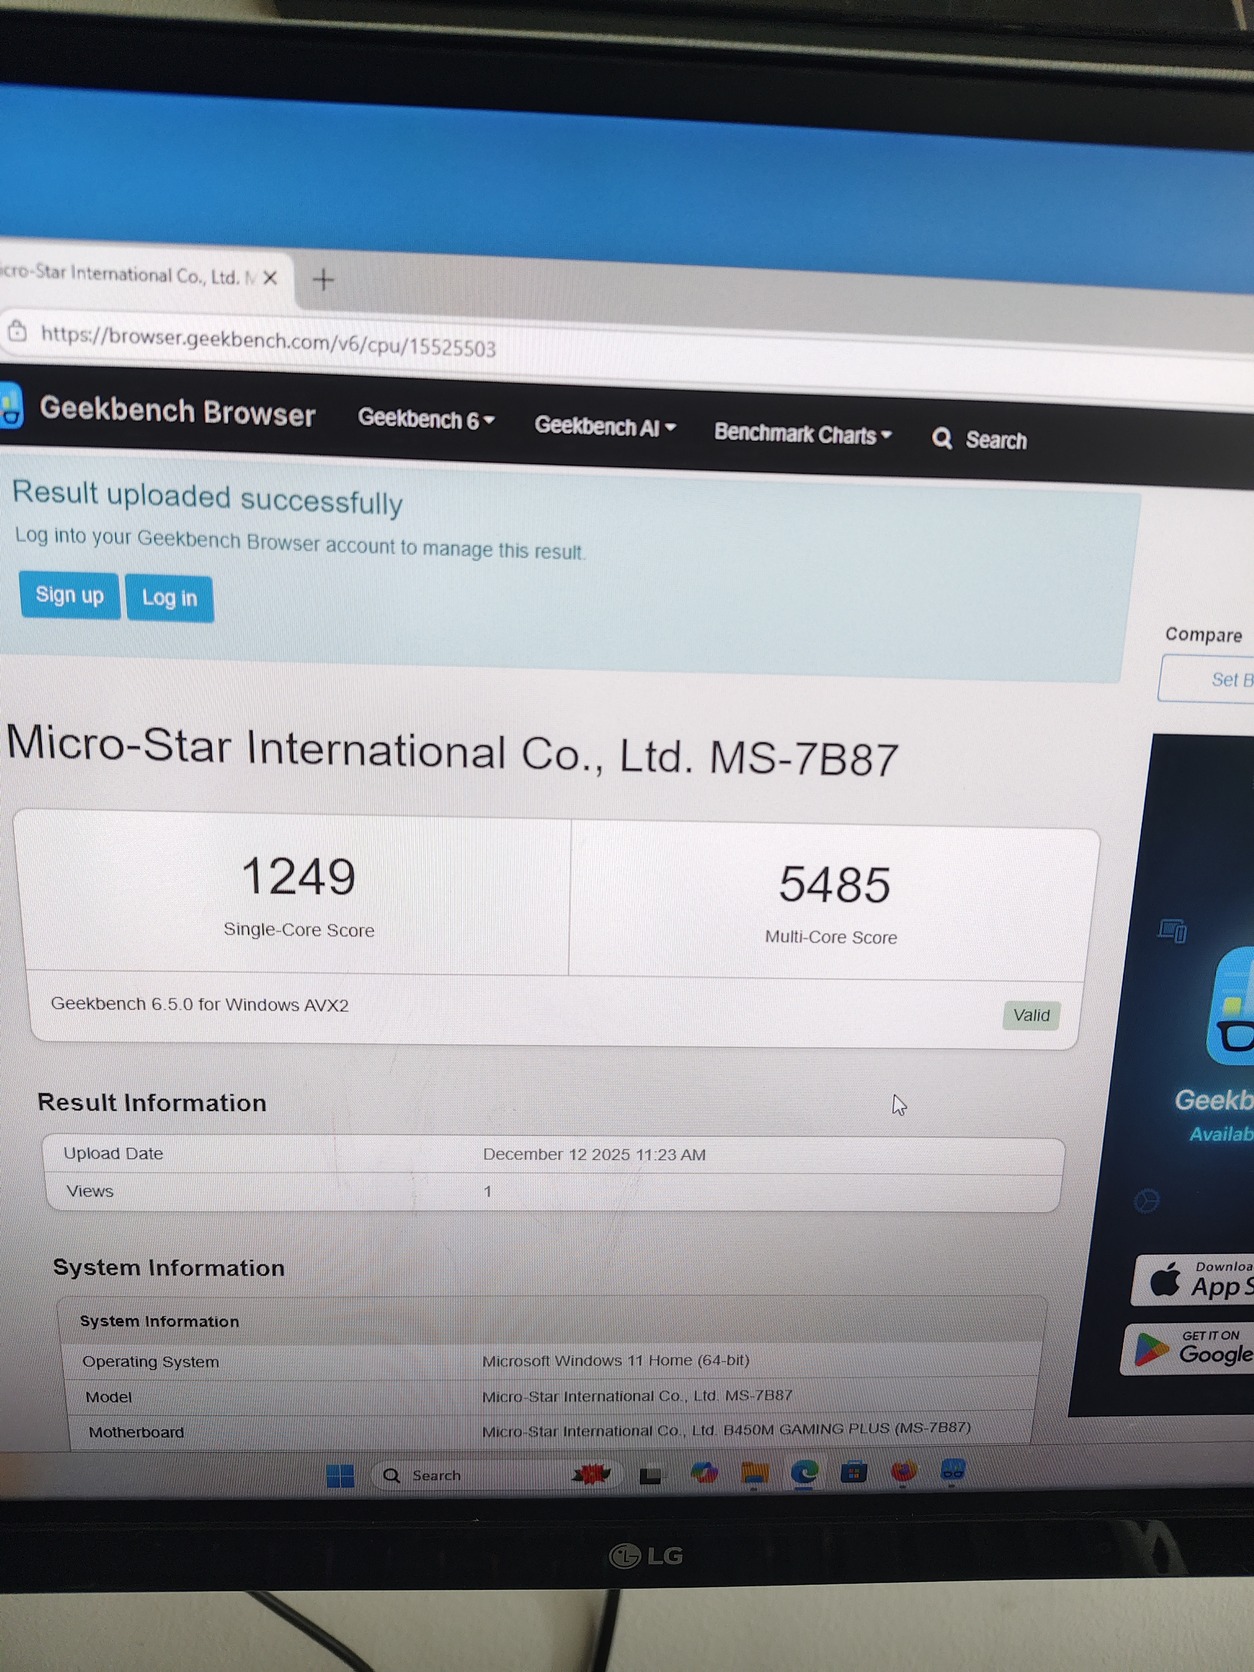Expand the Geekbench 6 dropdown menu
Image resolution: width=1254 pixels, height=1672 pixels.
(x=426, y=419)
